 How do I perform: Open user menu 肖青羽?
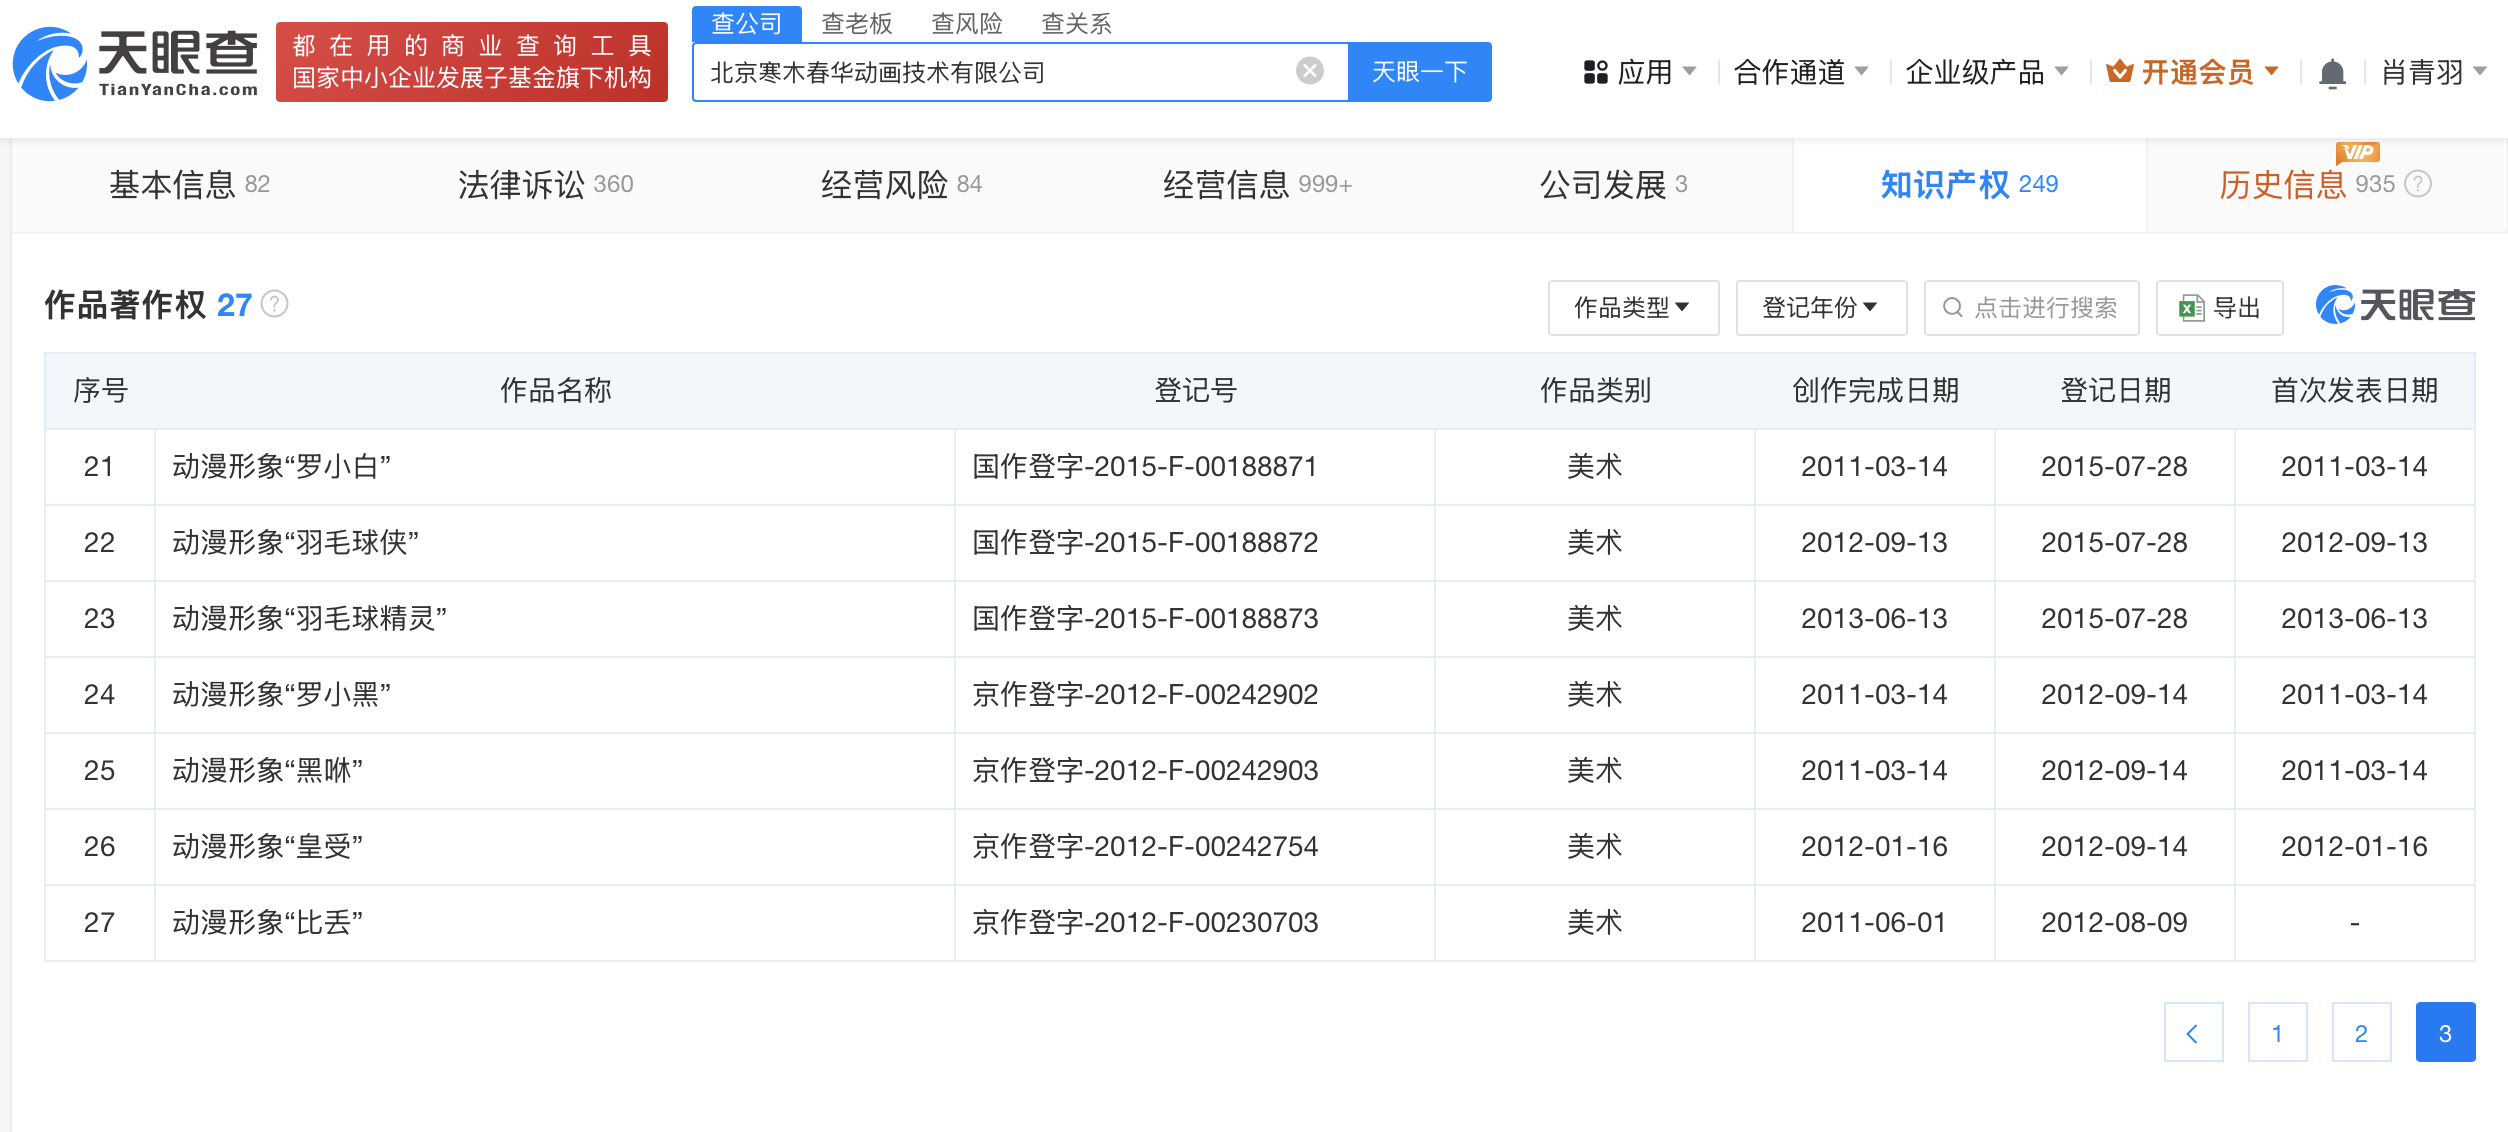2433,72
